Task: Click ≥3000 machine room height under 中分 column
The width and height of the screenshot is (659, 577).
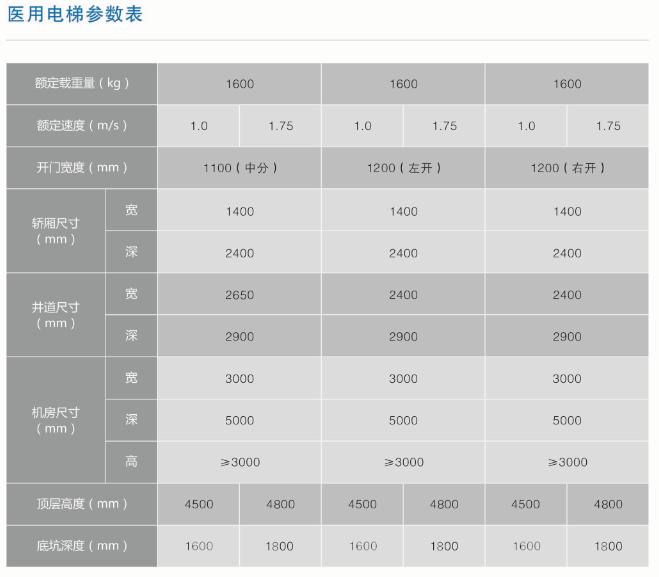Action: coord(239,462)
